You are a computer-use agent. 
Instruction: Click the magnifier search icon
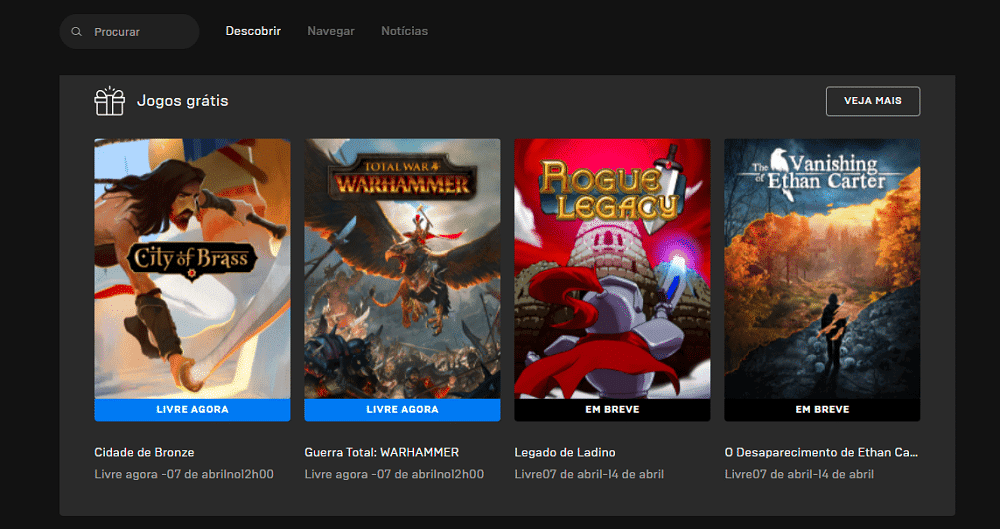point(77,31)
